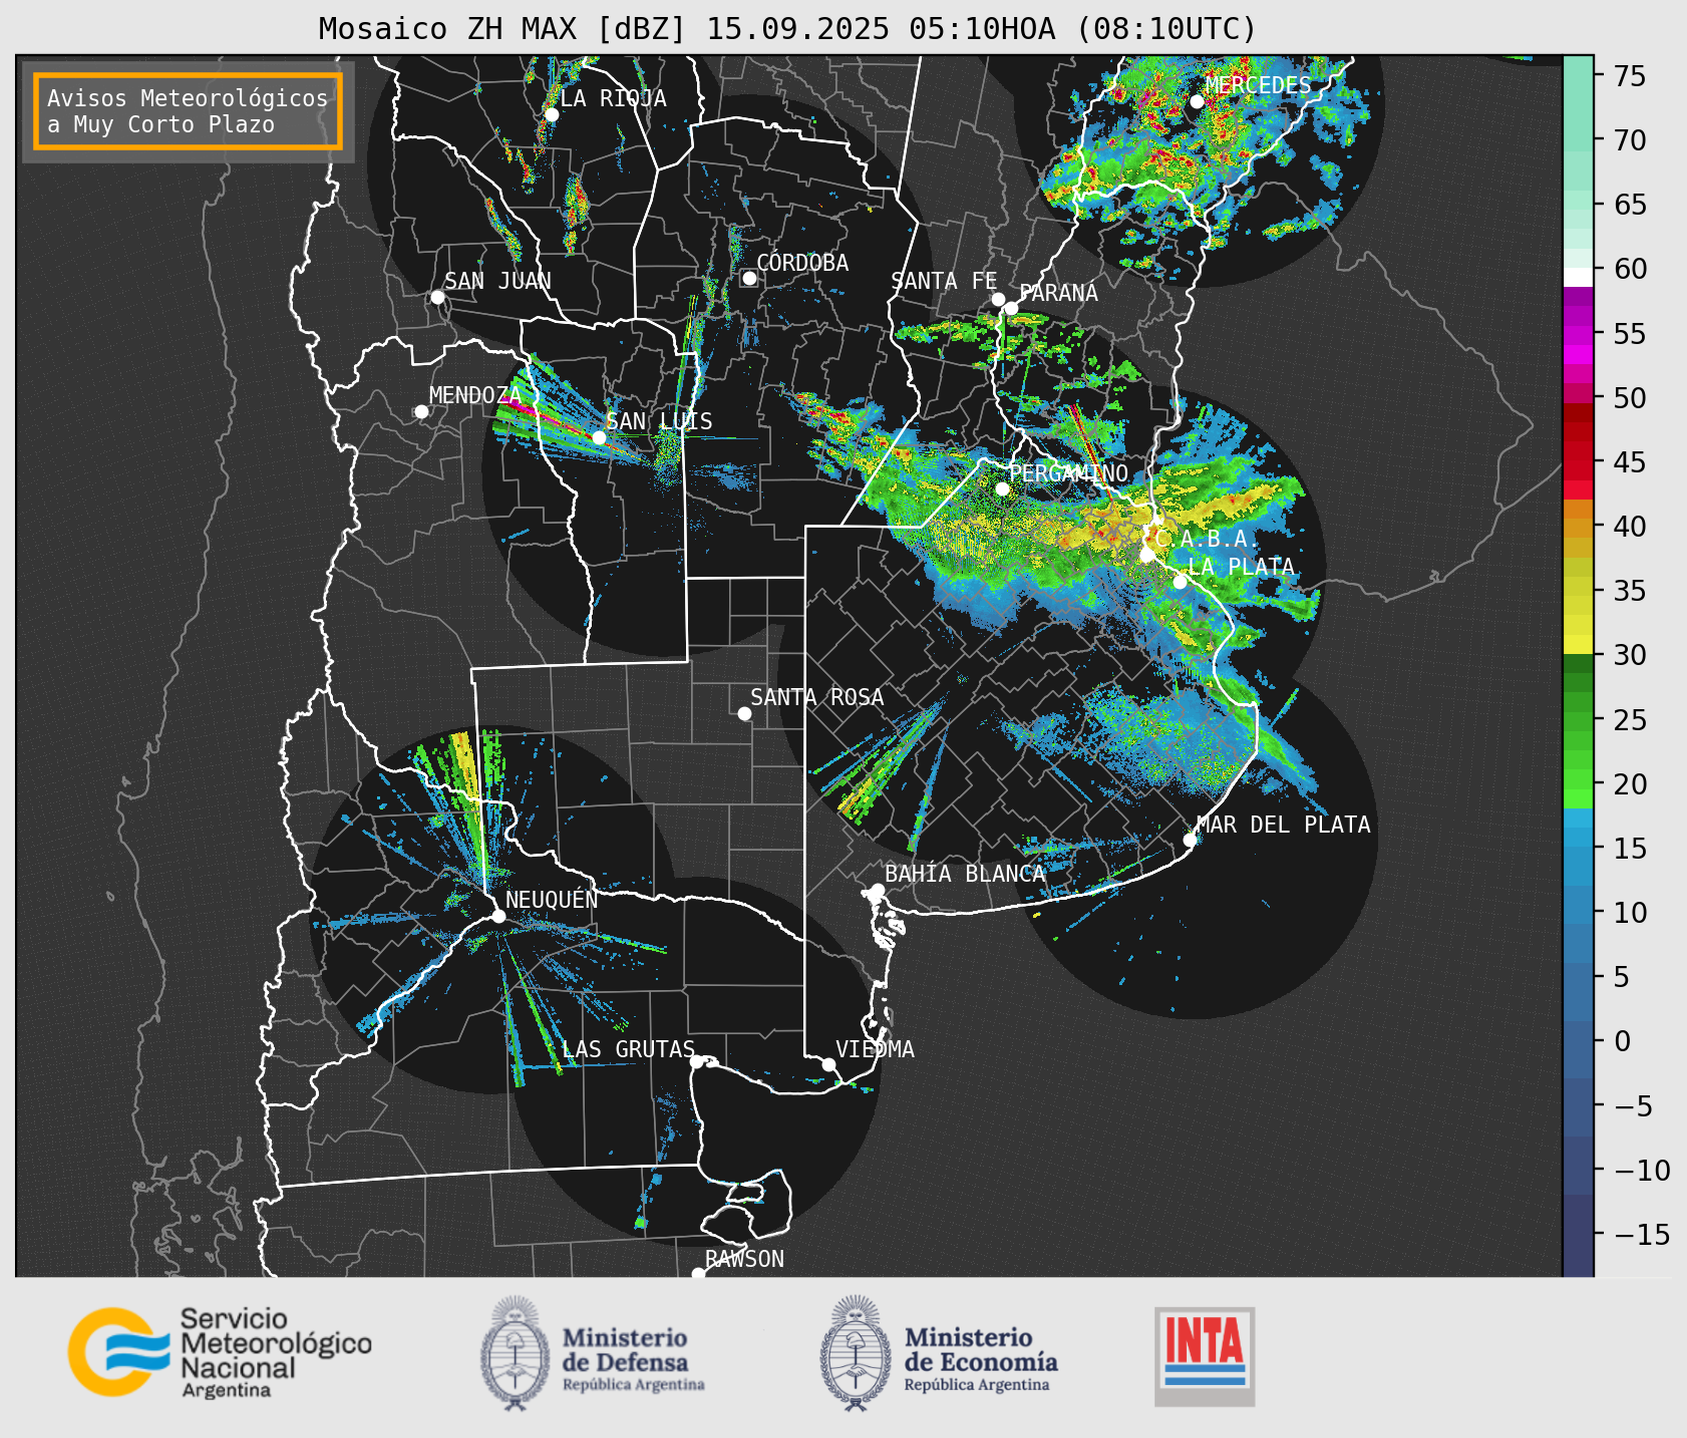Click the white 60 dBZ color band
The width and height of the screenshot is (1687, 1438).
(1578, 276)
